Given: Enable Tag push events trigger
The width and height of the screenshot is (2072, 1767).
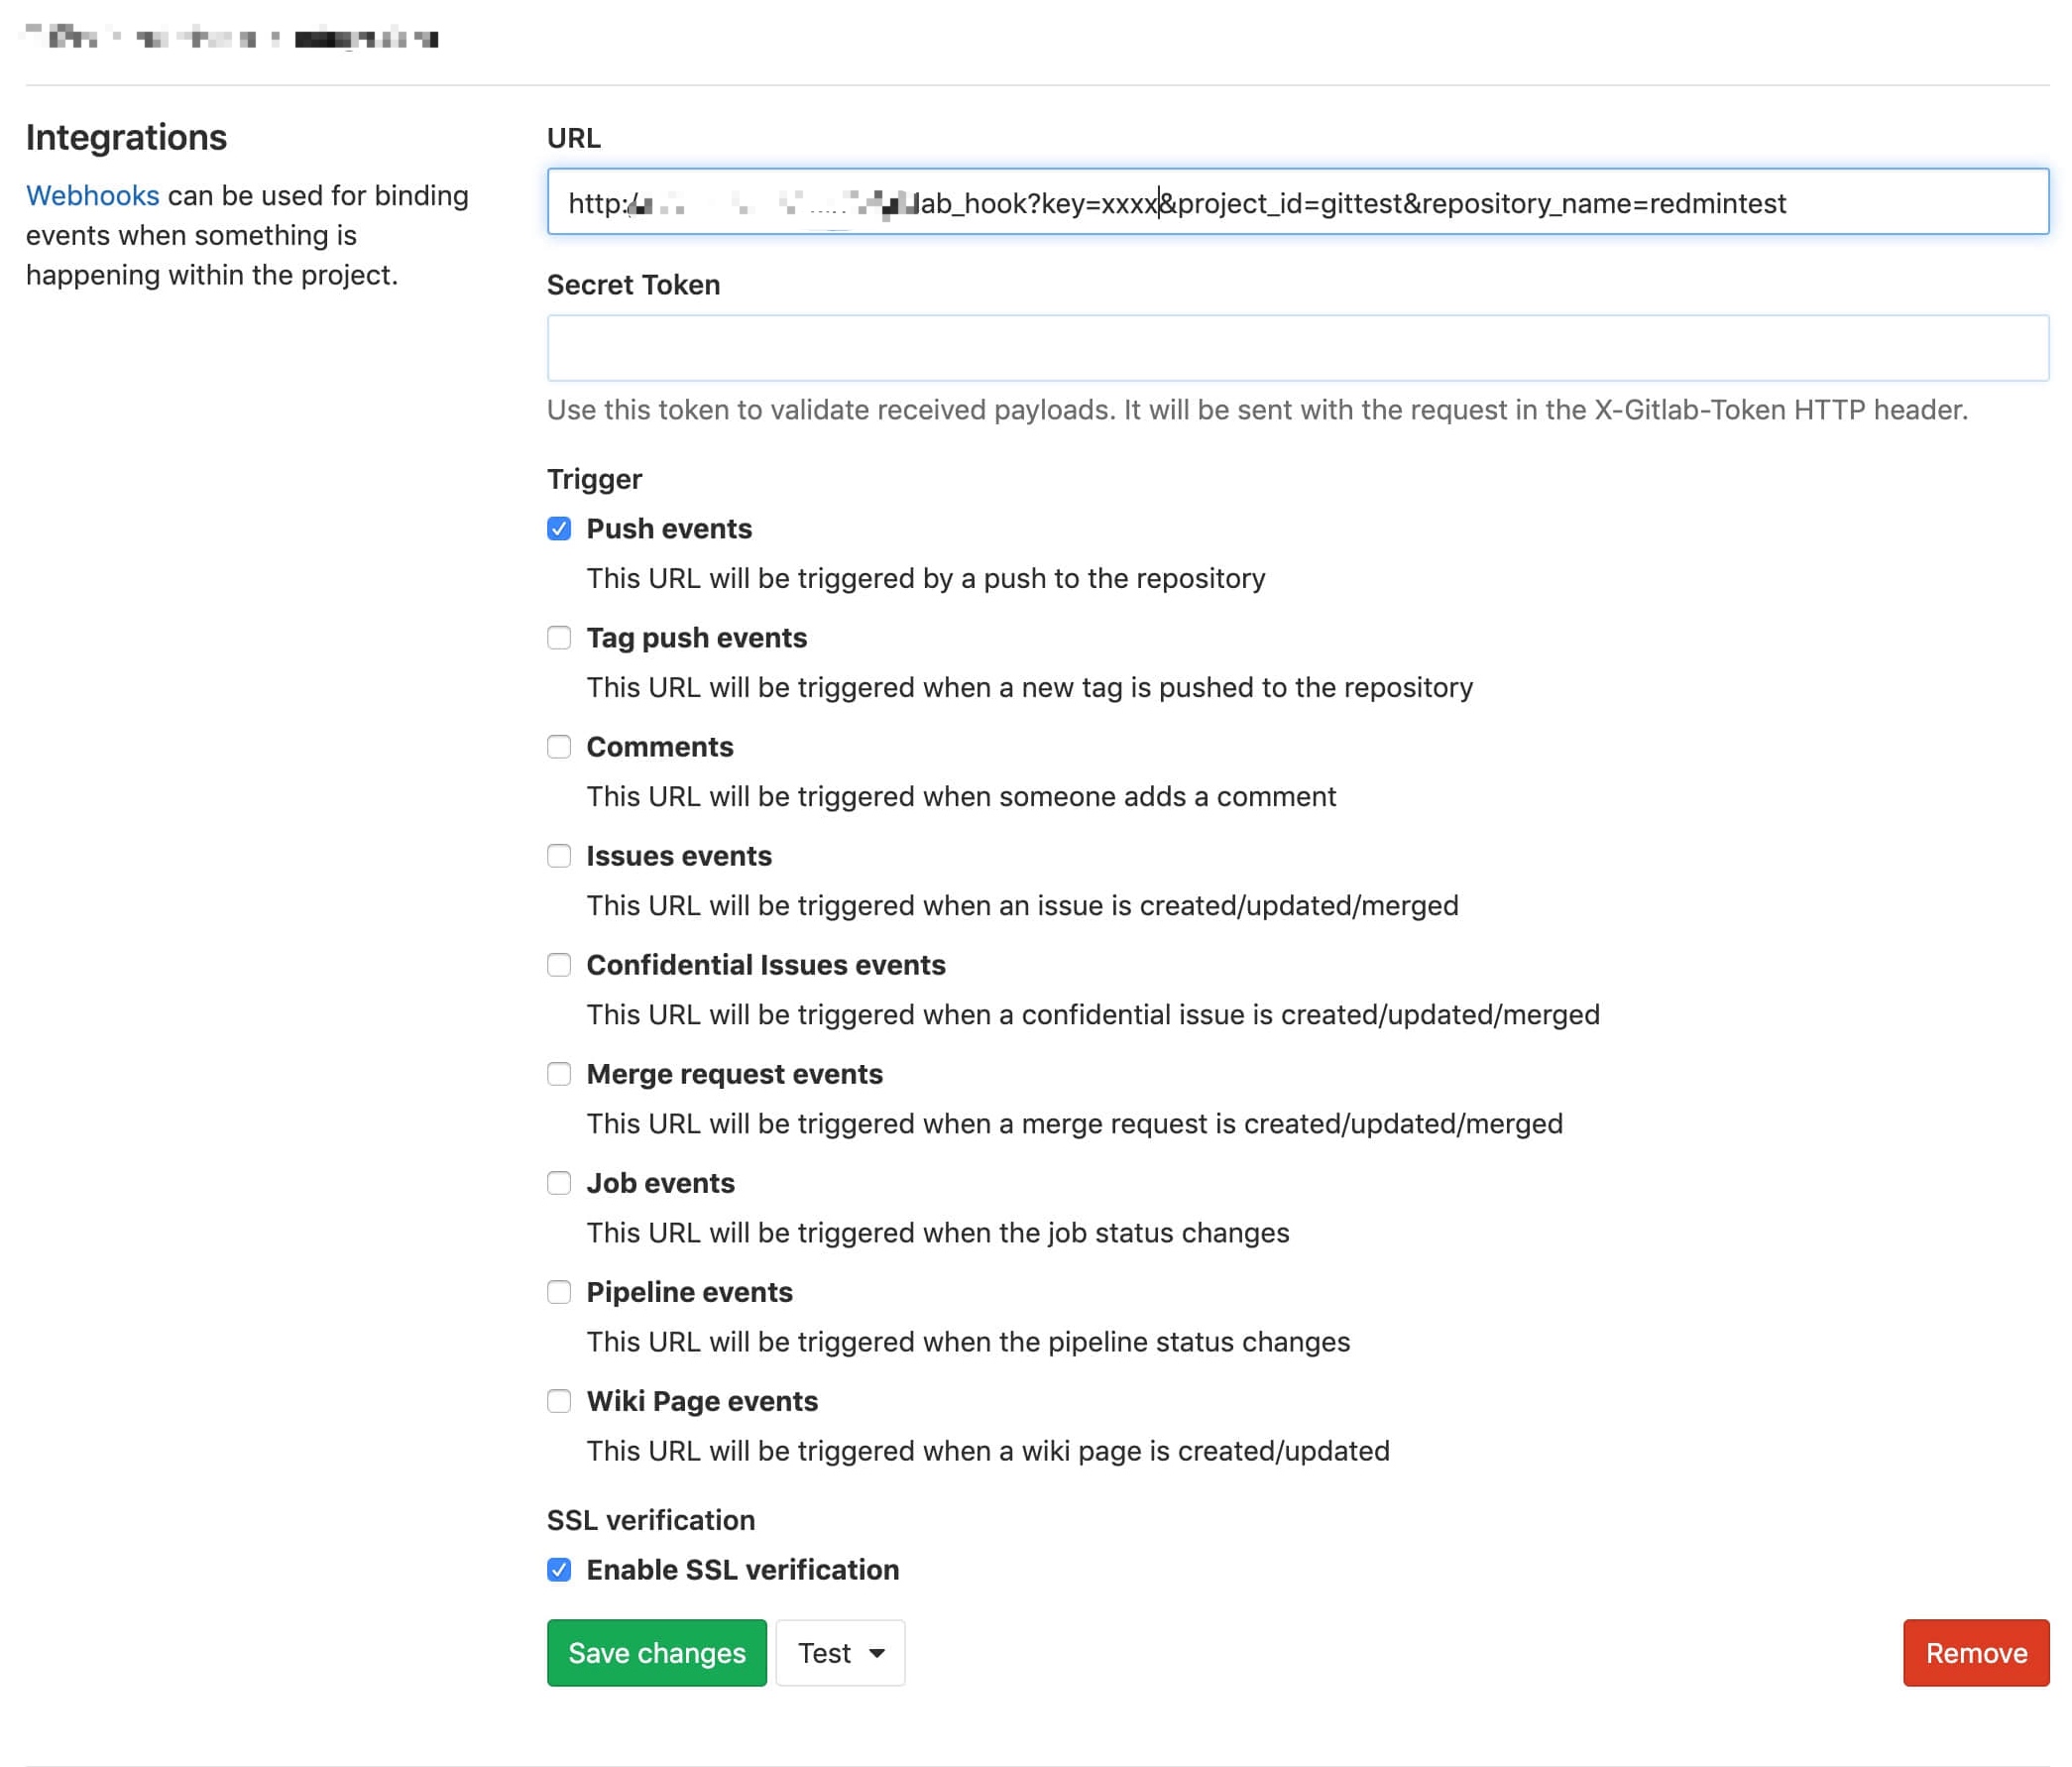Looking at the screenshot, I should [x=559, y=637].
